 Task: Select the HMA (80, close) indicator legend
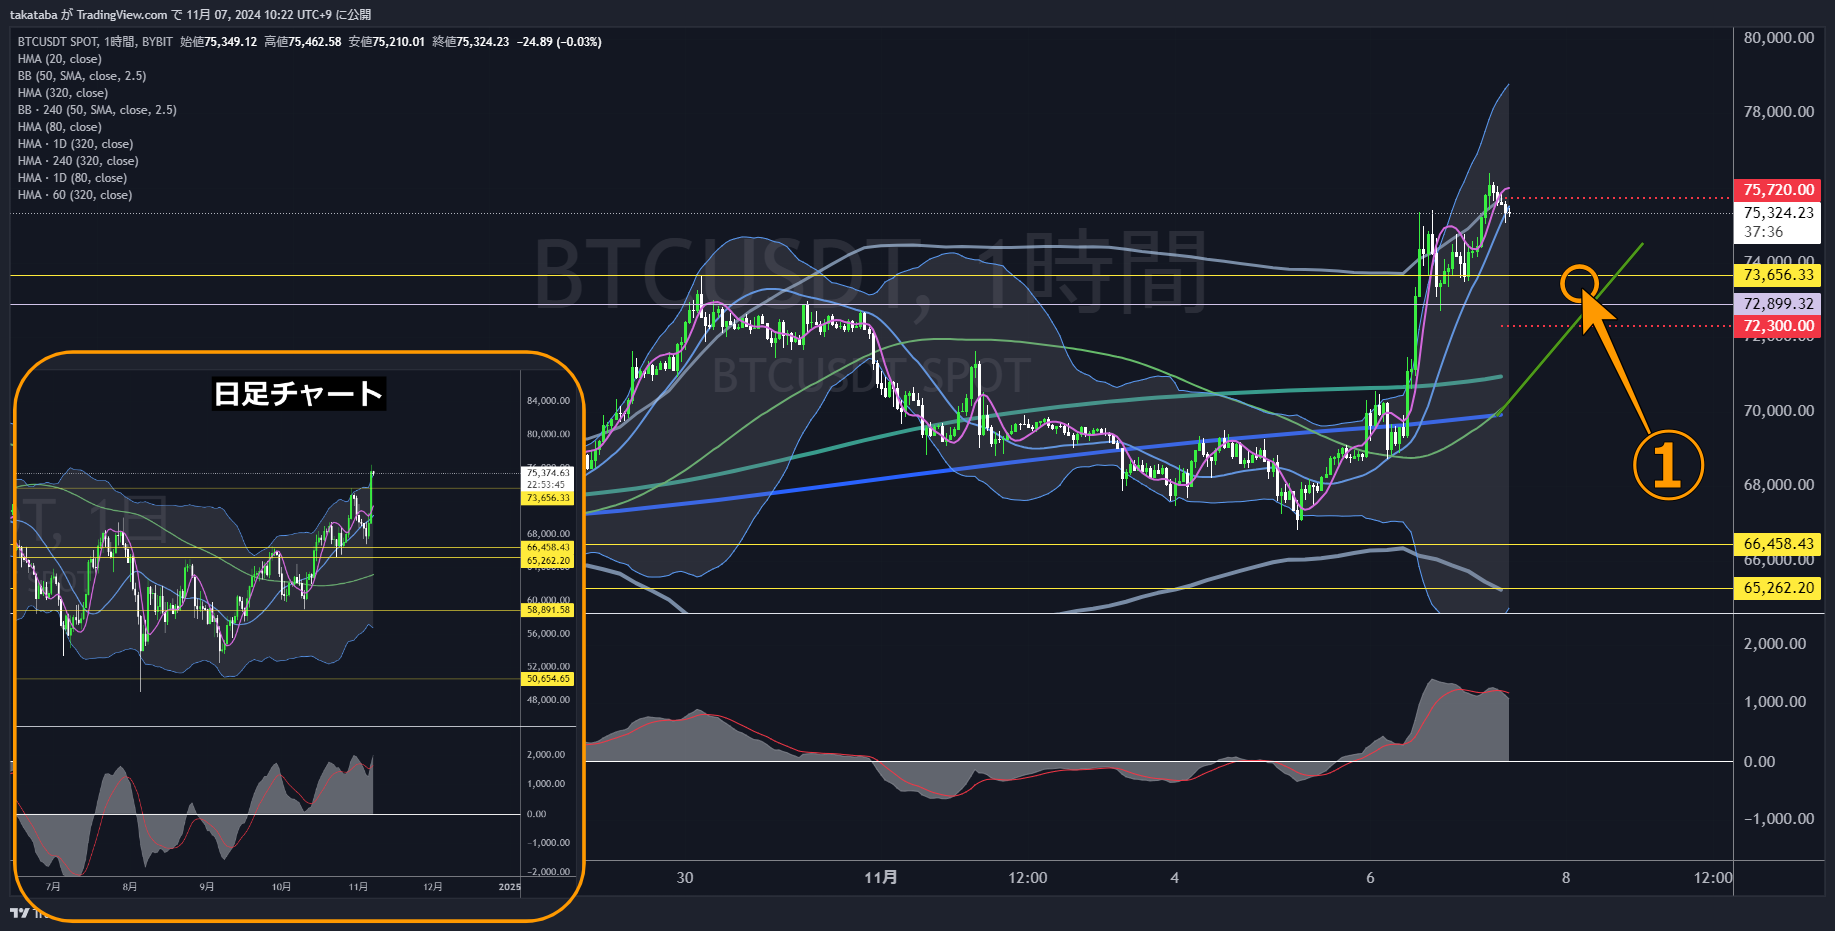[x=59, y=127]
